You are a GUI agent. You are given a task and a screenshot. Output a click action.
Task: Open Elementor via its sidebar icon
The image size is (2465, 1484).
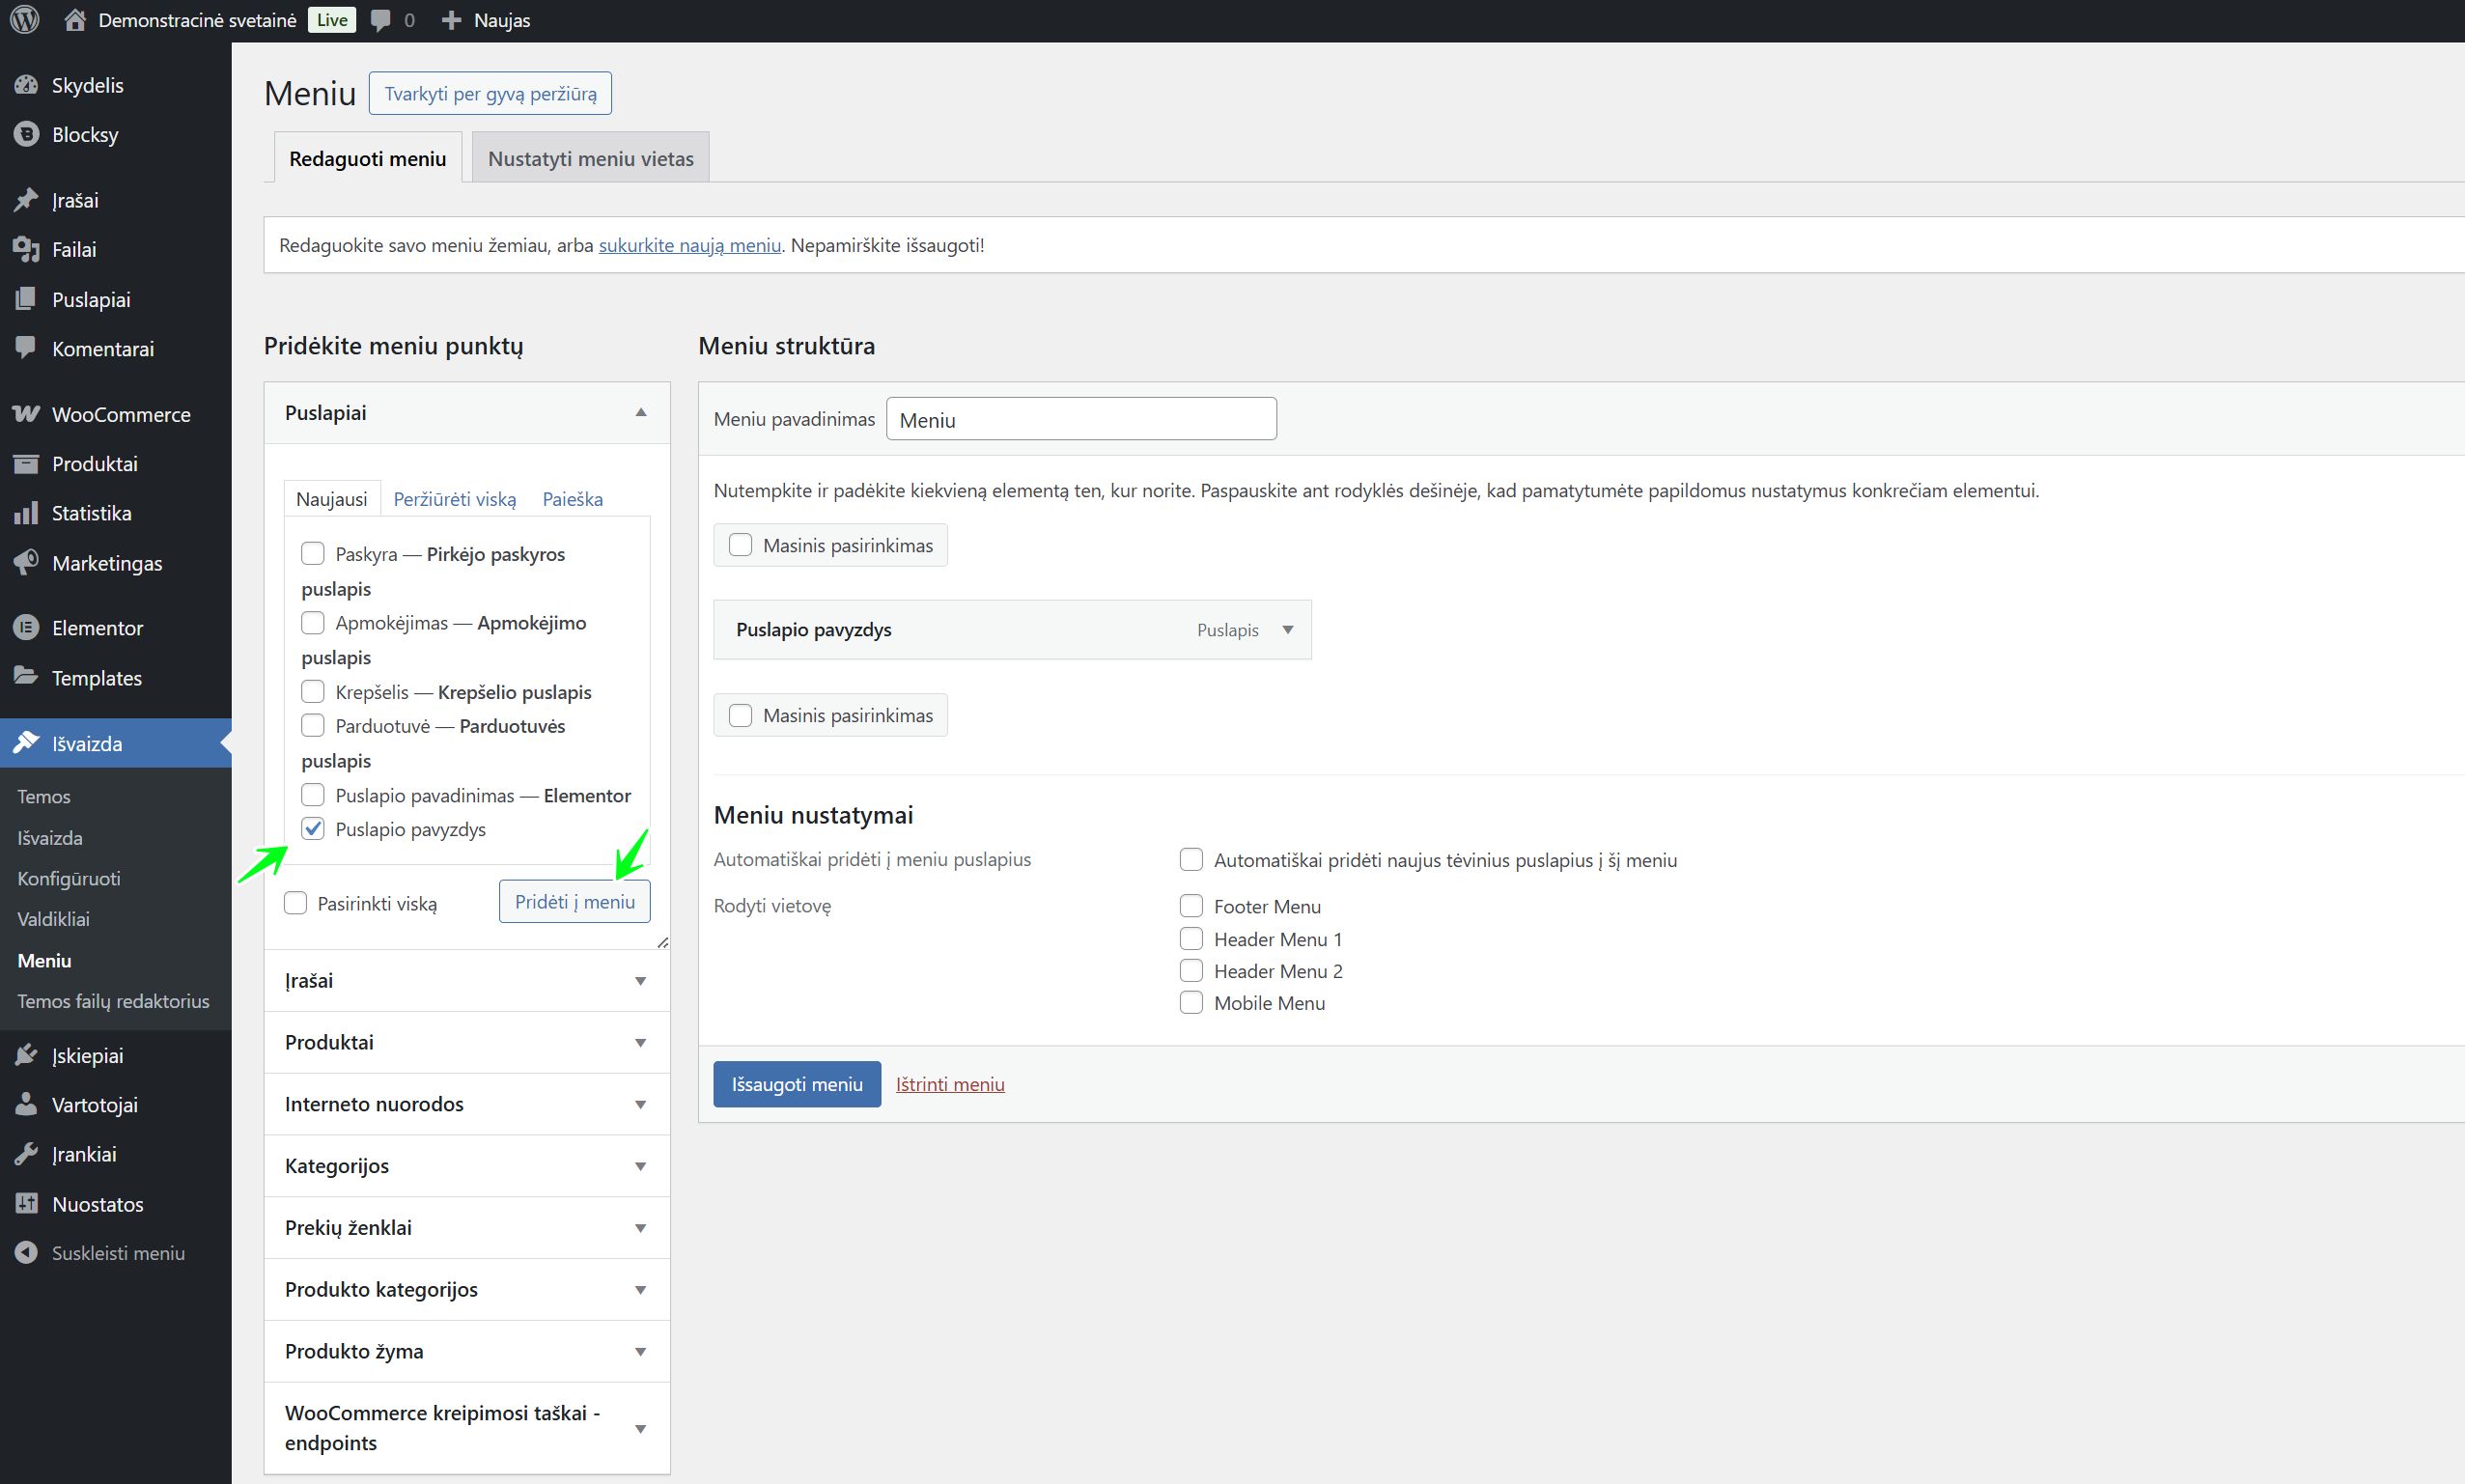pyautogui.click(x=26, y=628)
